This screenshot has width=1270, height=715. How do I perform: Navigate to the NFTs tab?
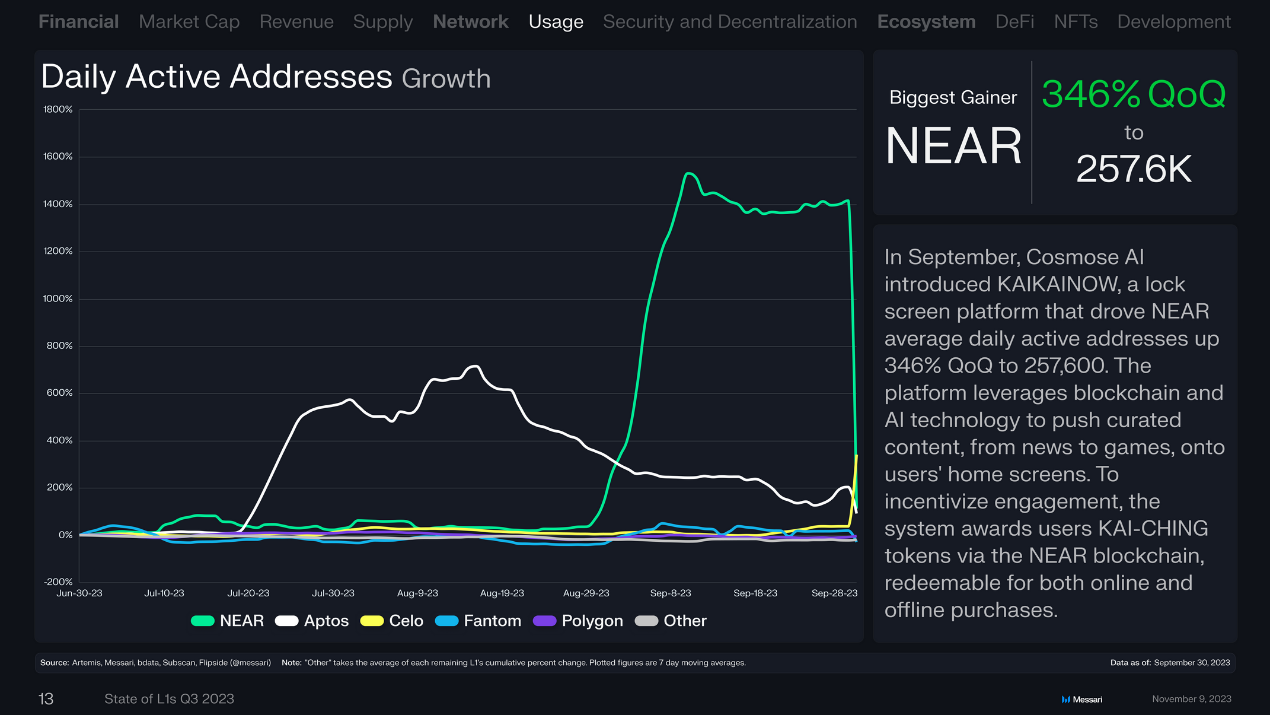click(1076, 21)
